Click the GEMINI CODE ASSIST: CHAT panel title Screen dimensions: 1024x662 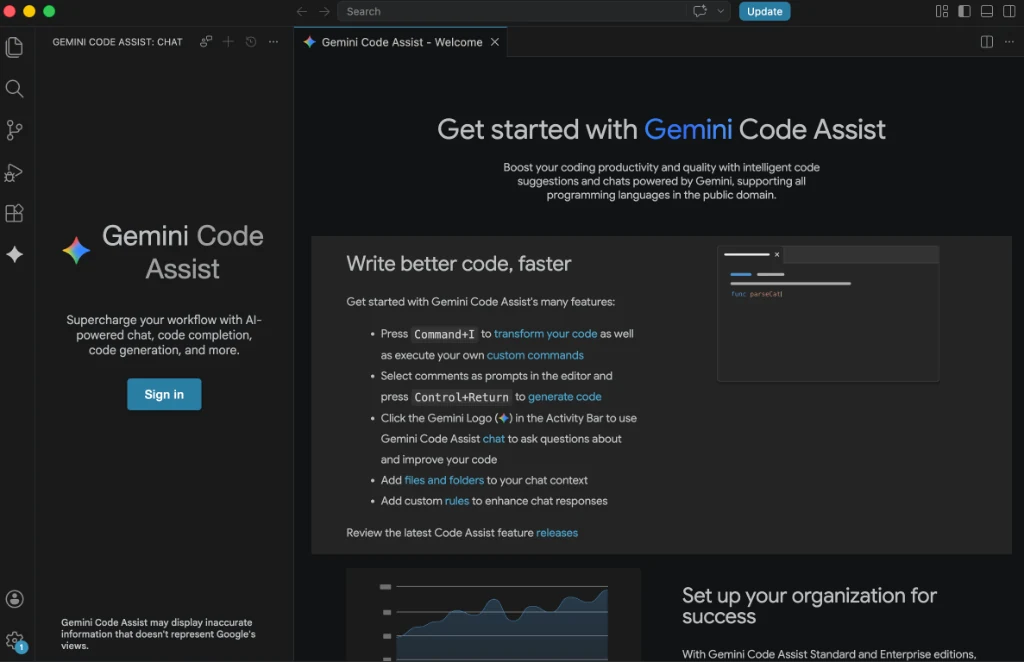coord(118,42)
